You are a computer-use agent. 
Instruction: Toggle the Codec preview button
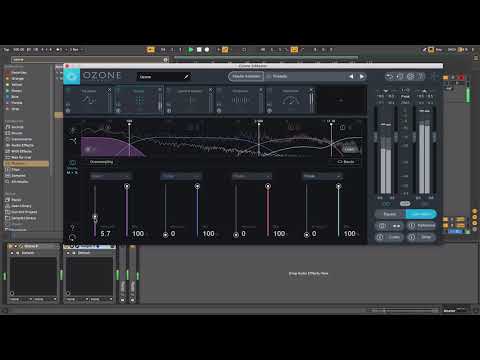[x=390, y=237]
